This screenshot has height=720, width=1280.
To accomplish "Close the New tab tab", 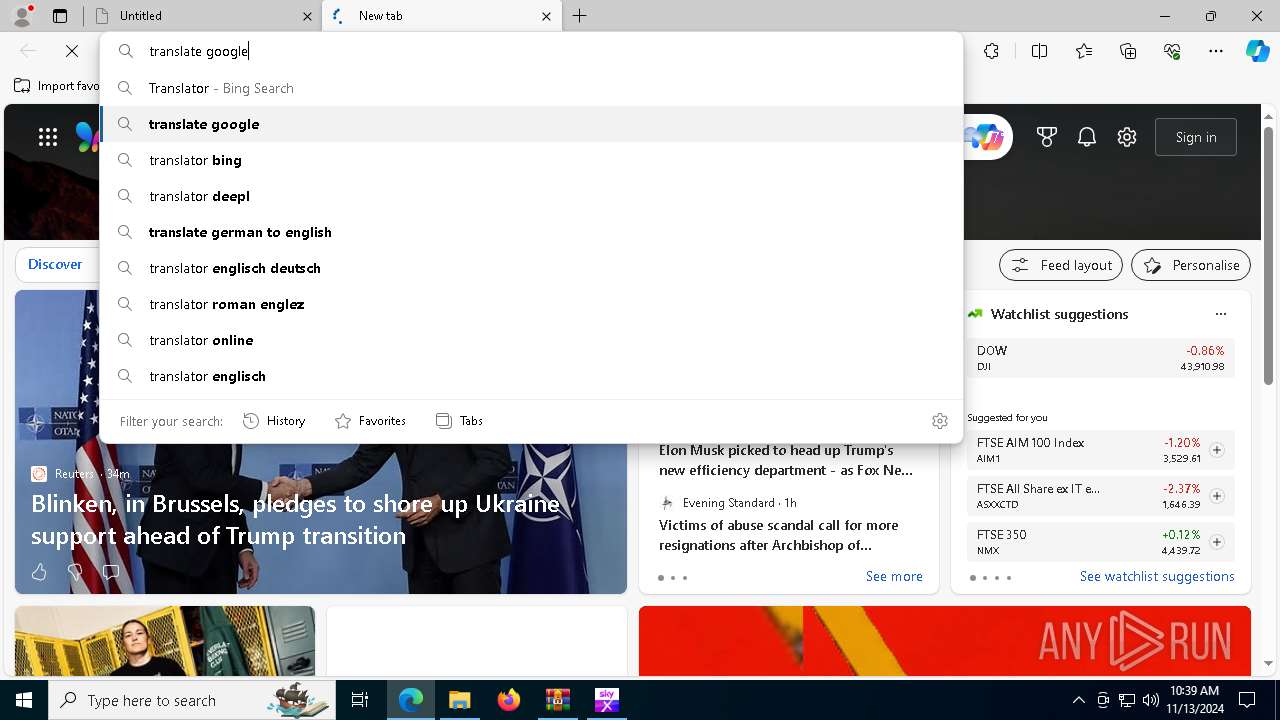I will [x=546, y=16].
